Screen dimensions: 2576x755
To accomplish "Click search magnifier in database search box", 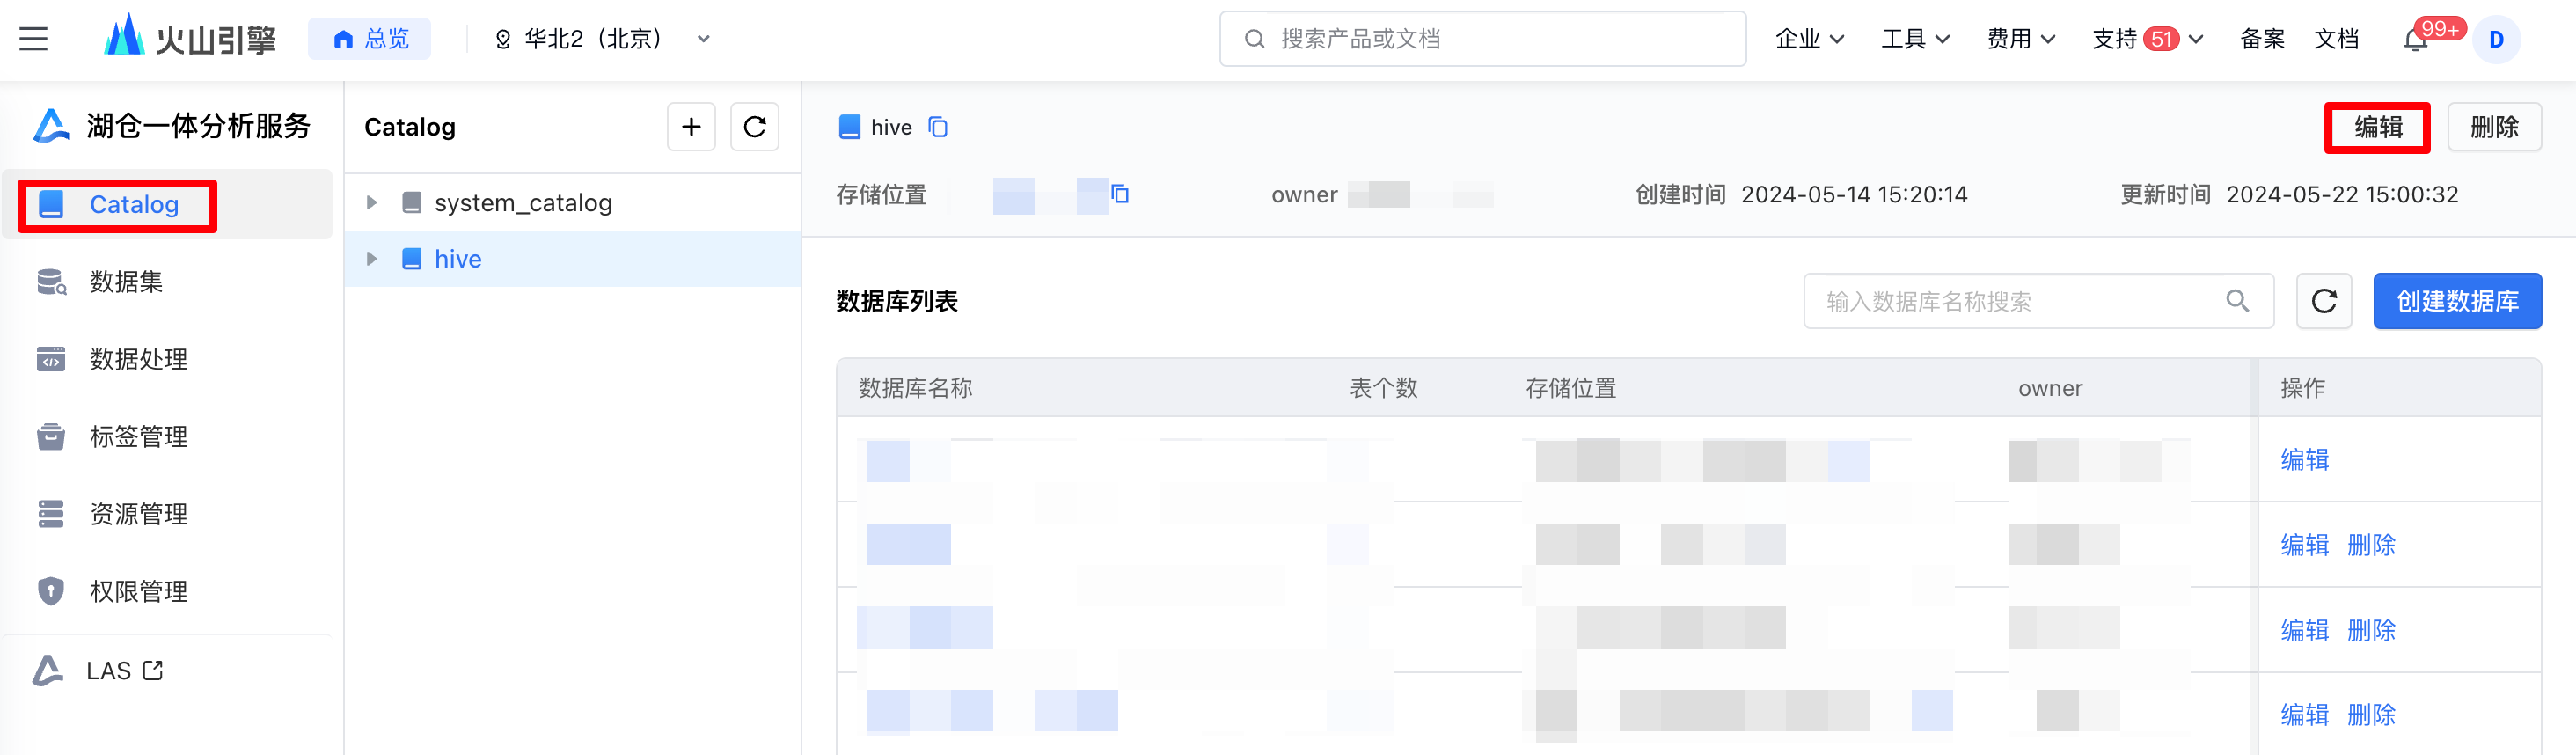I will coord(2237,301).
